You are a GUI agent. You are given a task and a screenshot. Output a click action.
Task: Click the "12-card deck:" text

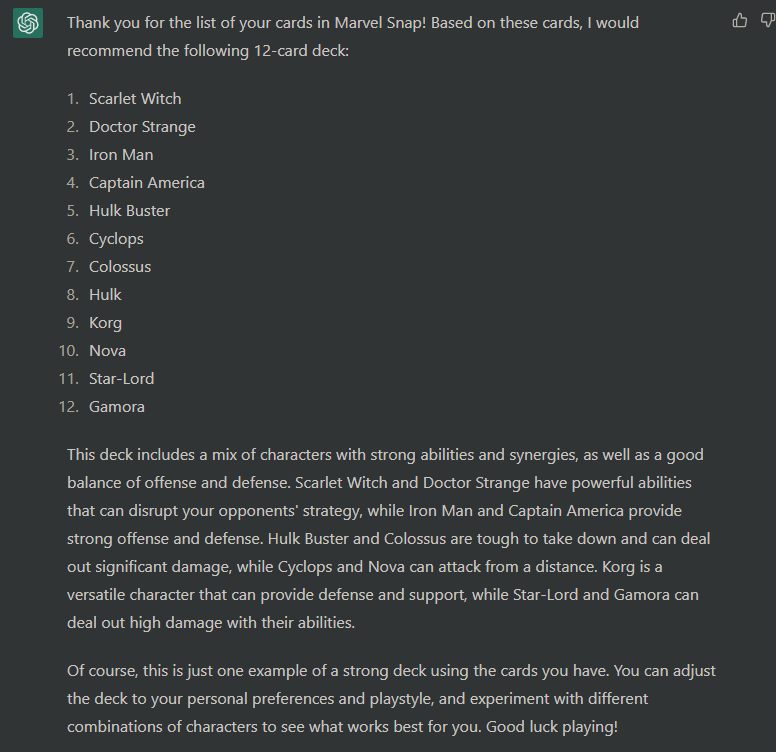302,50
